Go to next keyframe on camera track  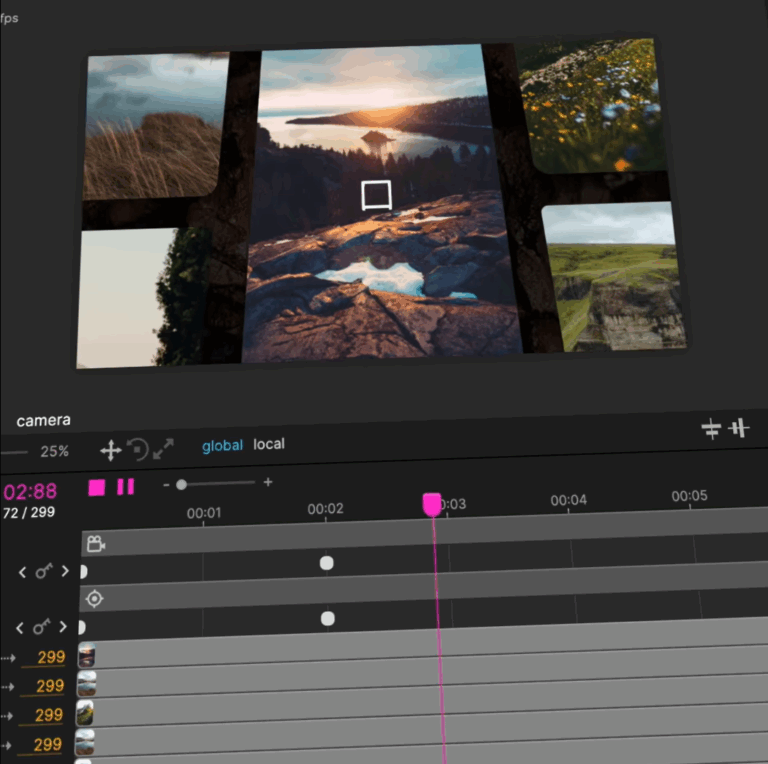tap(65, 571)
